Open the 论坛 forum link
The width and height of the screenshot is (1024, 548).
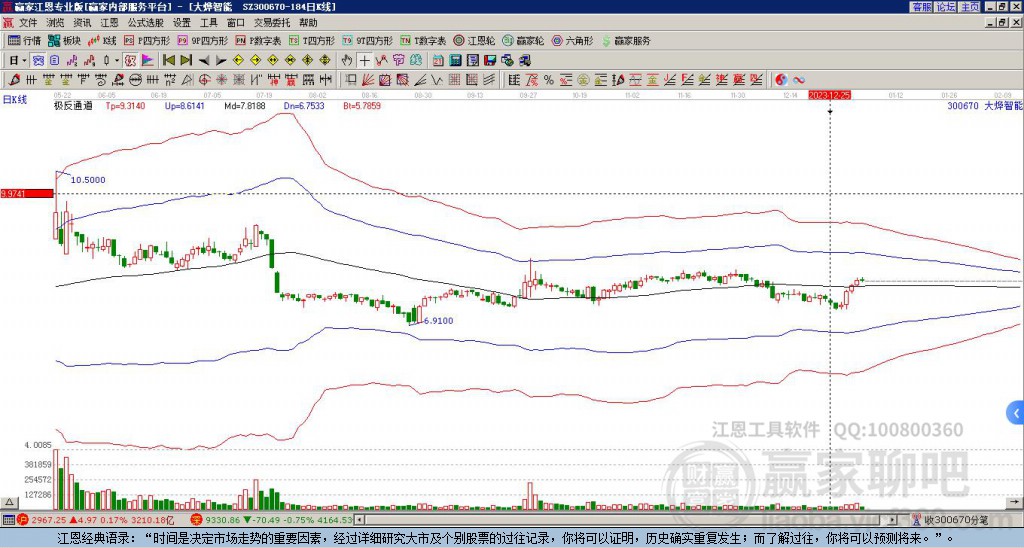[x=945, y=7]
